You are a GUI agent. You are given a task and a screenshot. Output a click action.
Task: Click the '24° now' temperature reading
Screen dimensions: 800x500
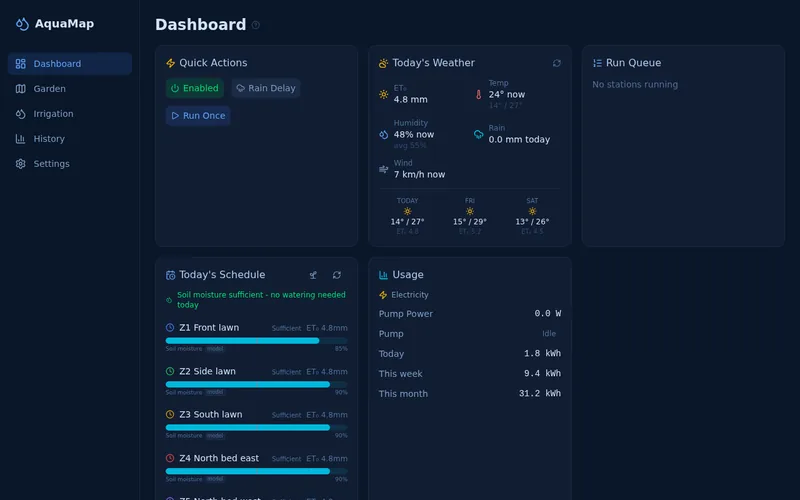tap(507, 94)
